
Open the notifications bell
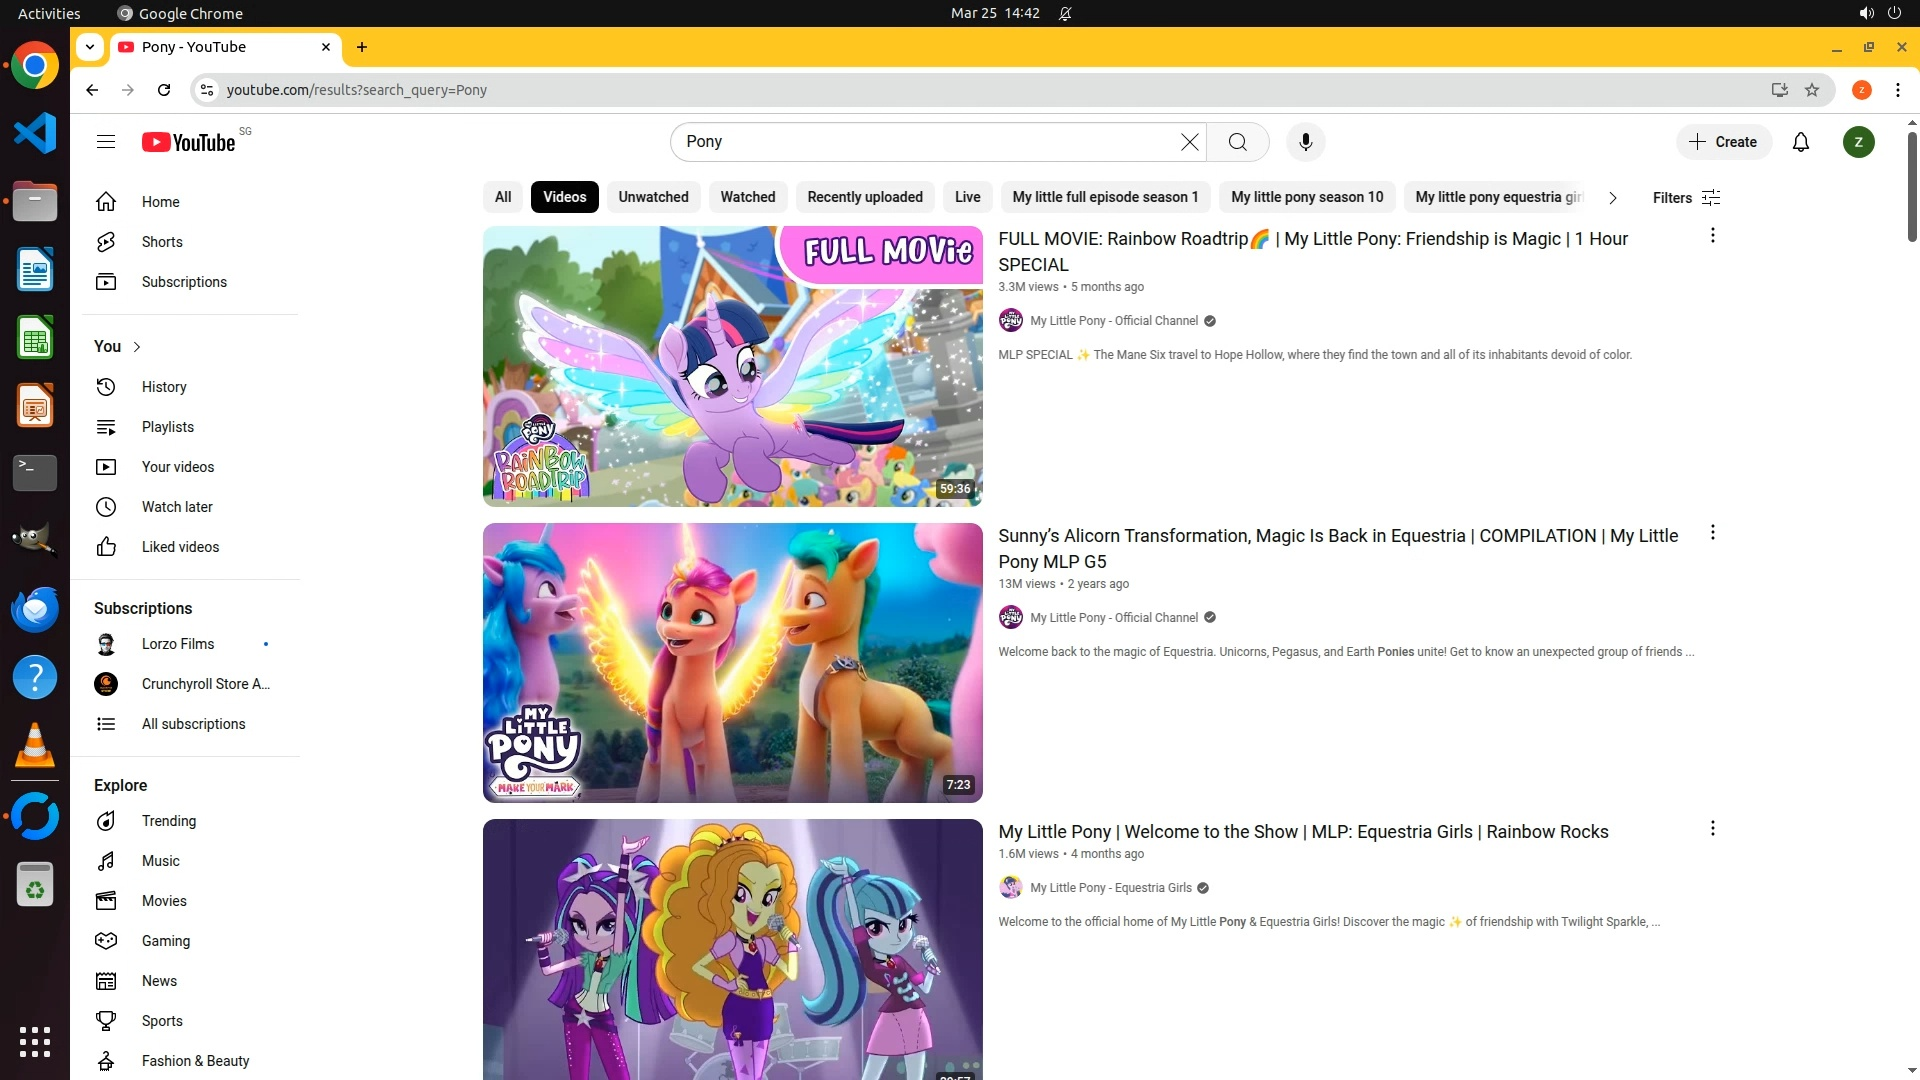pyautogui.click(x=1800, y=142)
